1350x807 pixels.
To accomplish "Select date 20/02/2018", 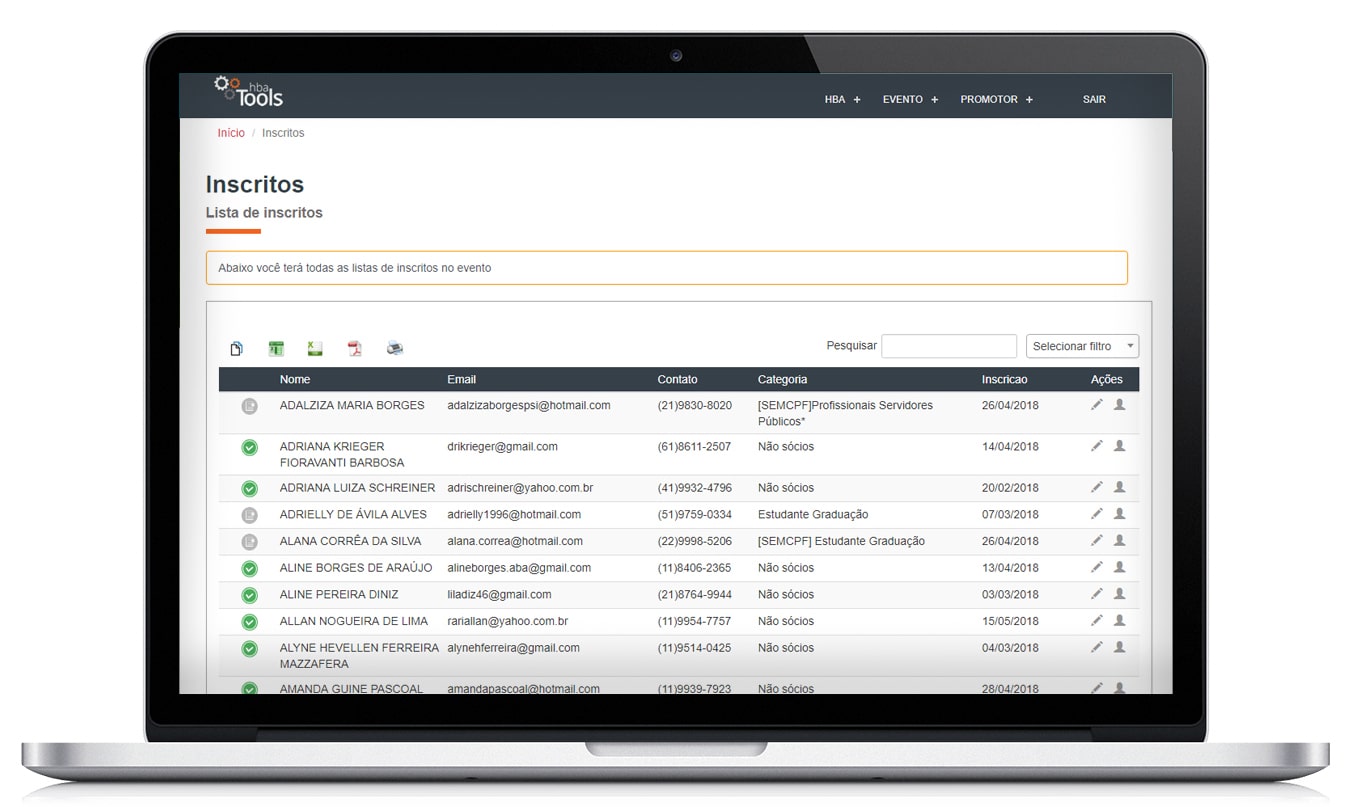I will 1010,488.
